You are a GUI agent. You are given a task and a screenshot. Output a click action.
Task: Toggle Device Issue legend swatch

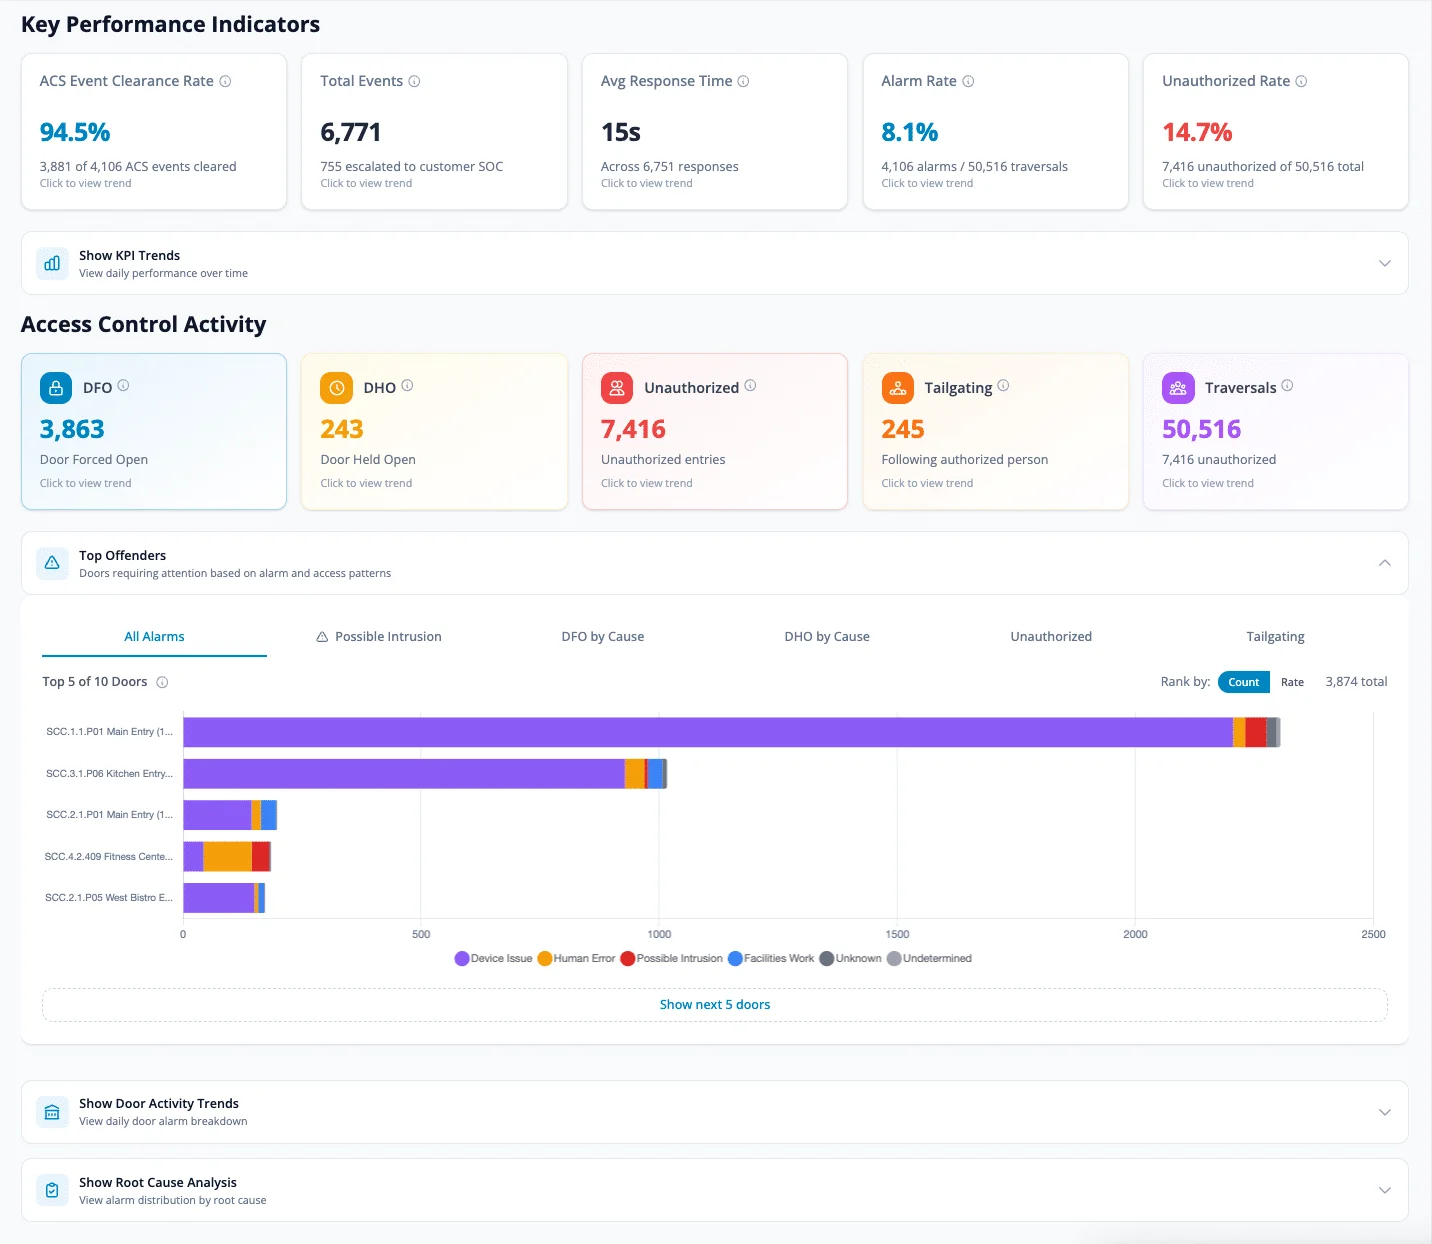(x=462, y=958)
